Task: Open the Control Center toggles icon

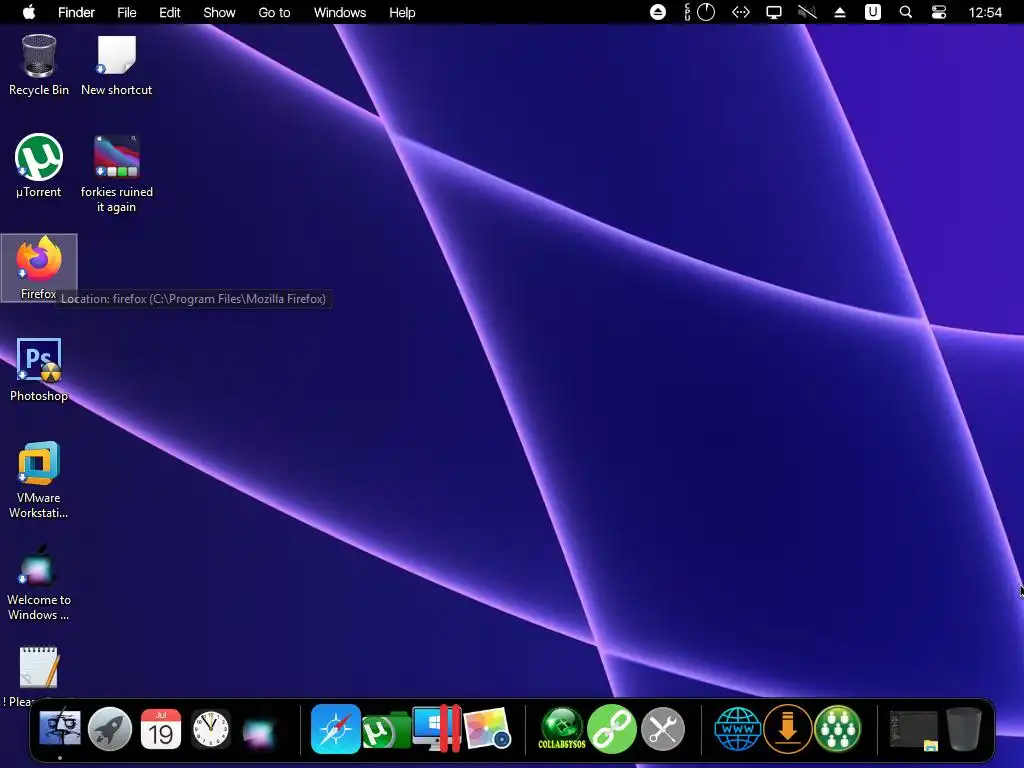Action: pyautogui.click(x=938, y=12)
